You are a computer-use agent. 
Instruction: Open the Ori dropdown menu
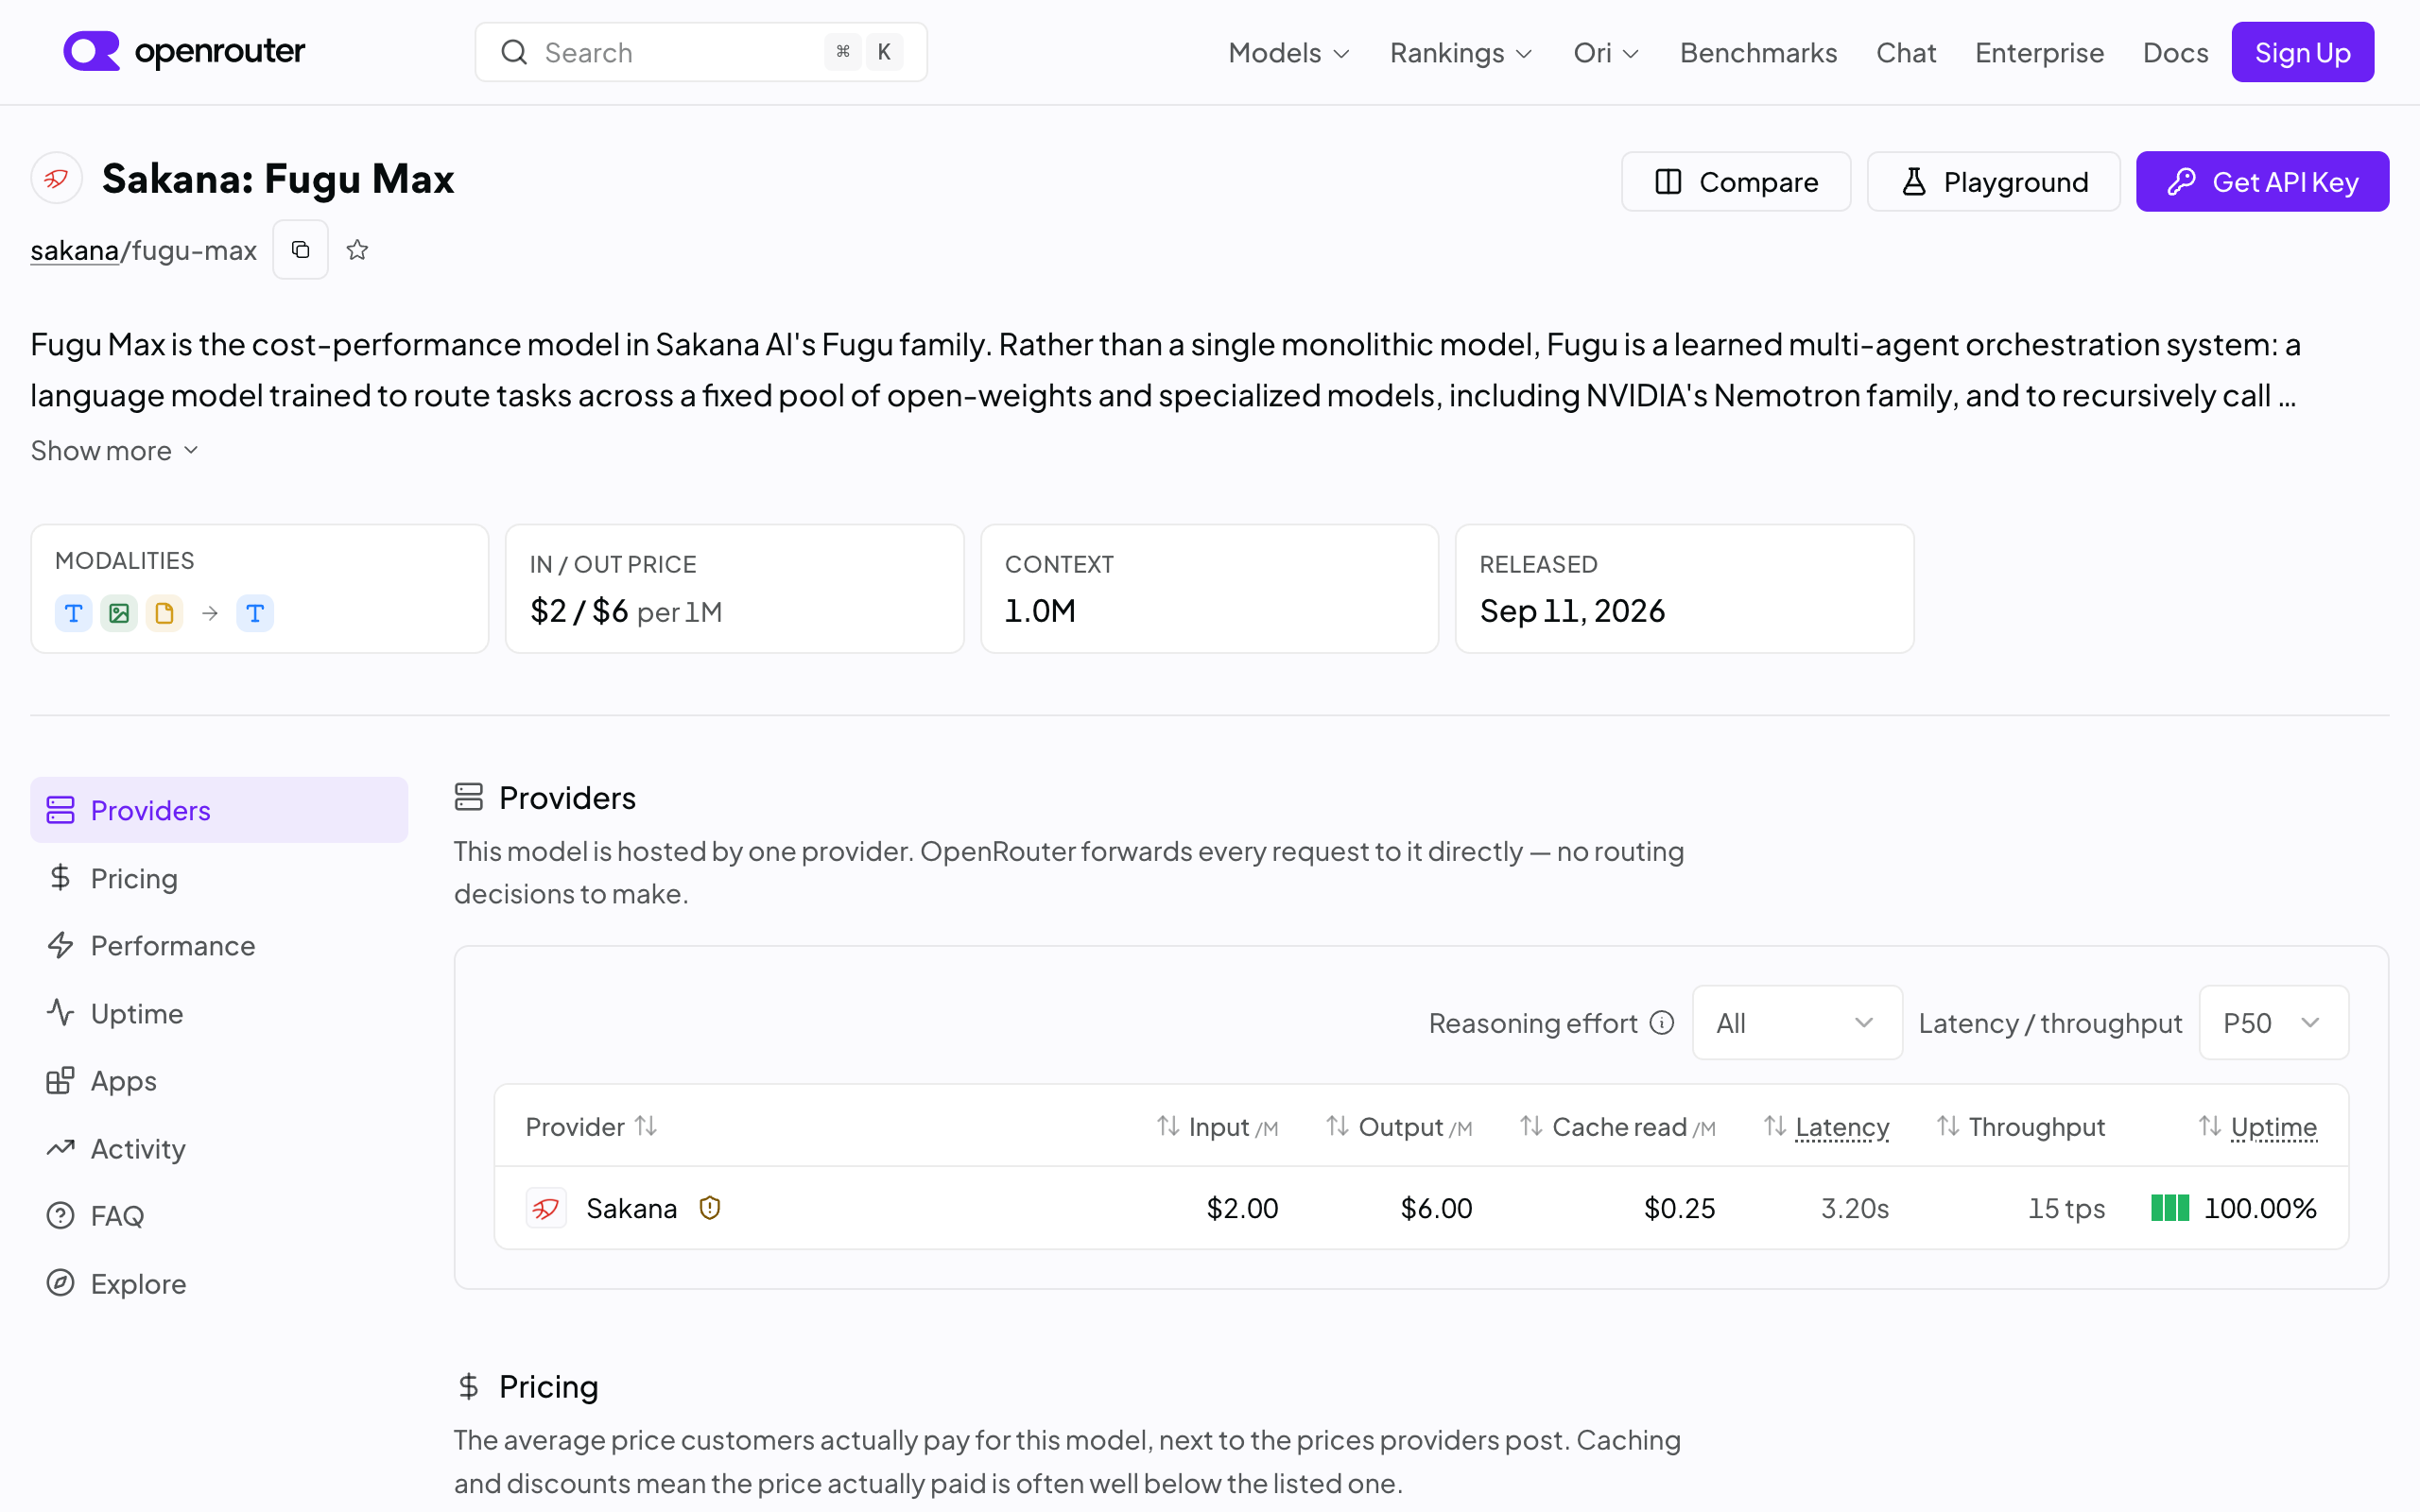tap(1606, 52)
